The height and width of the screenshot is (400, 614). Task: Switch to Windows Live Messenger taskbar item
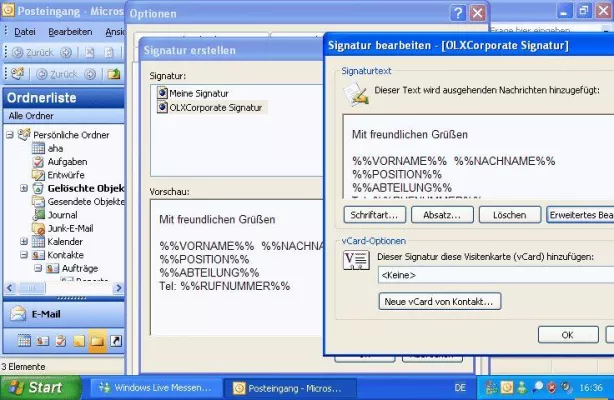tap(153, 387)
